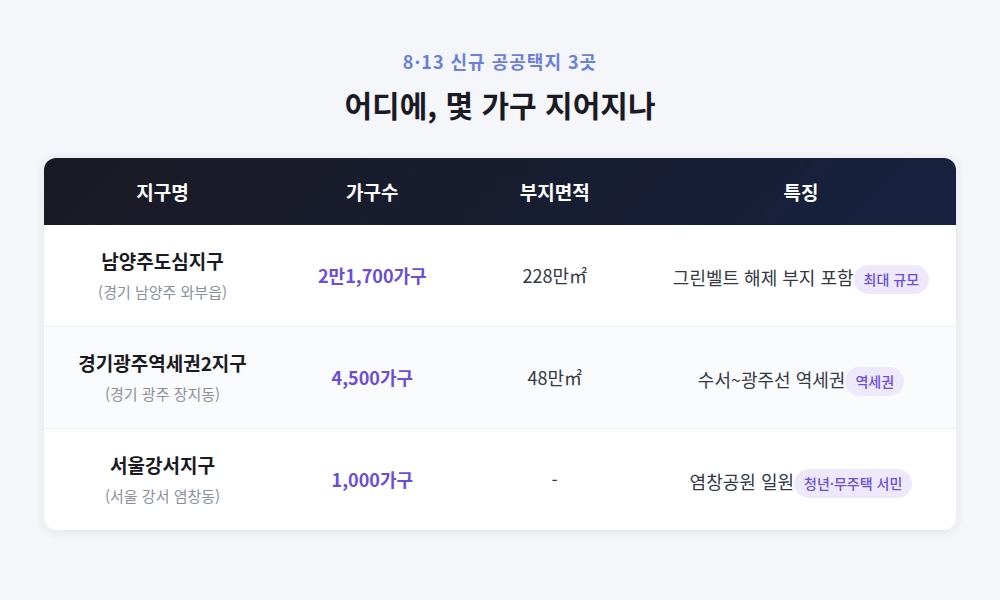Viewport: 1000px width, 600px height.
Task: Click the 부지면적 column header
Action: pyautogui.click(x=554, y=192)
